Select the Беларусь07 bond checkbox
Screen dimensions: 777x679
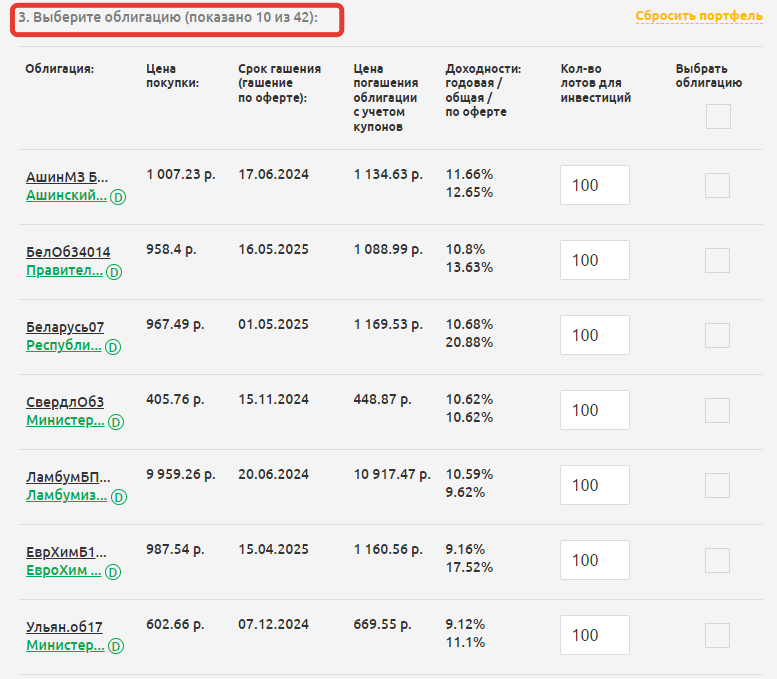(x=717, y=335)
